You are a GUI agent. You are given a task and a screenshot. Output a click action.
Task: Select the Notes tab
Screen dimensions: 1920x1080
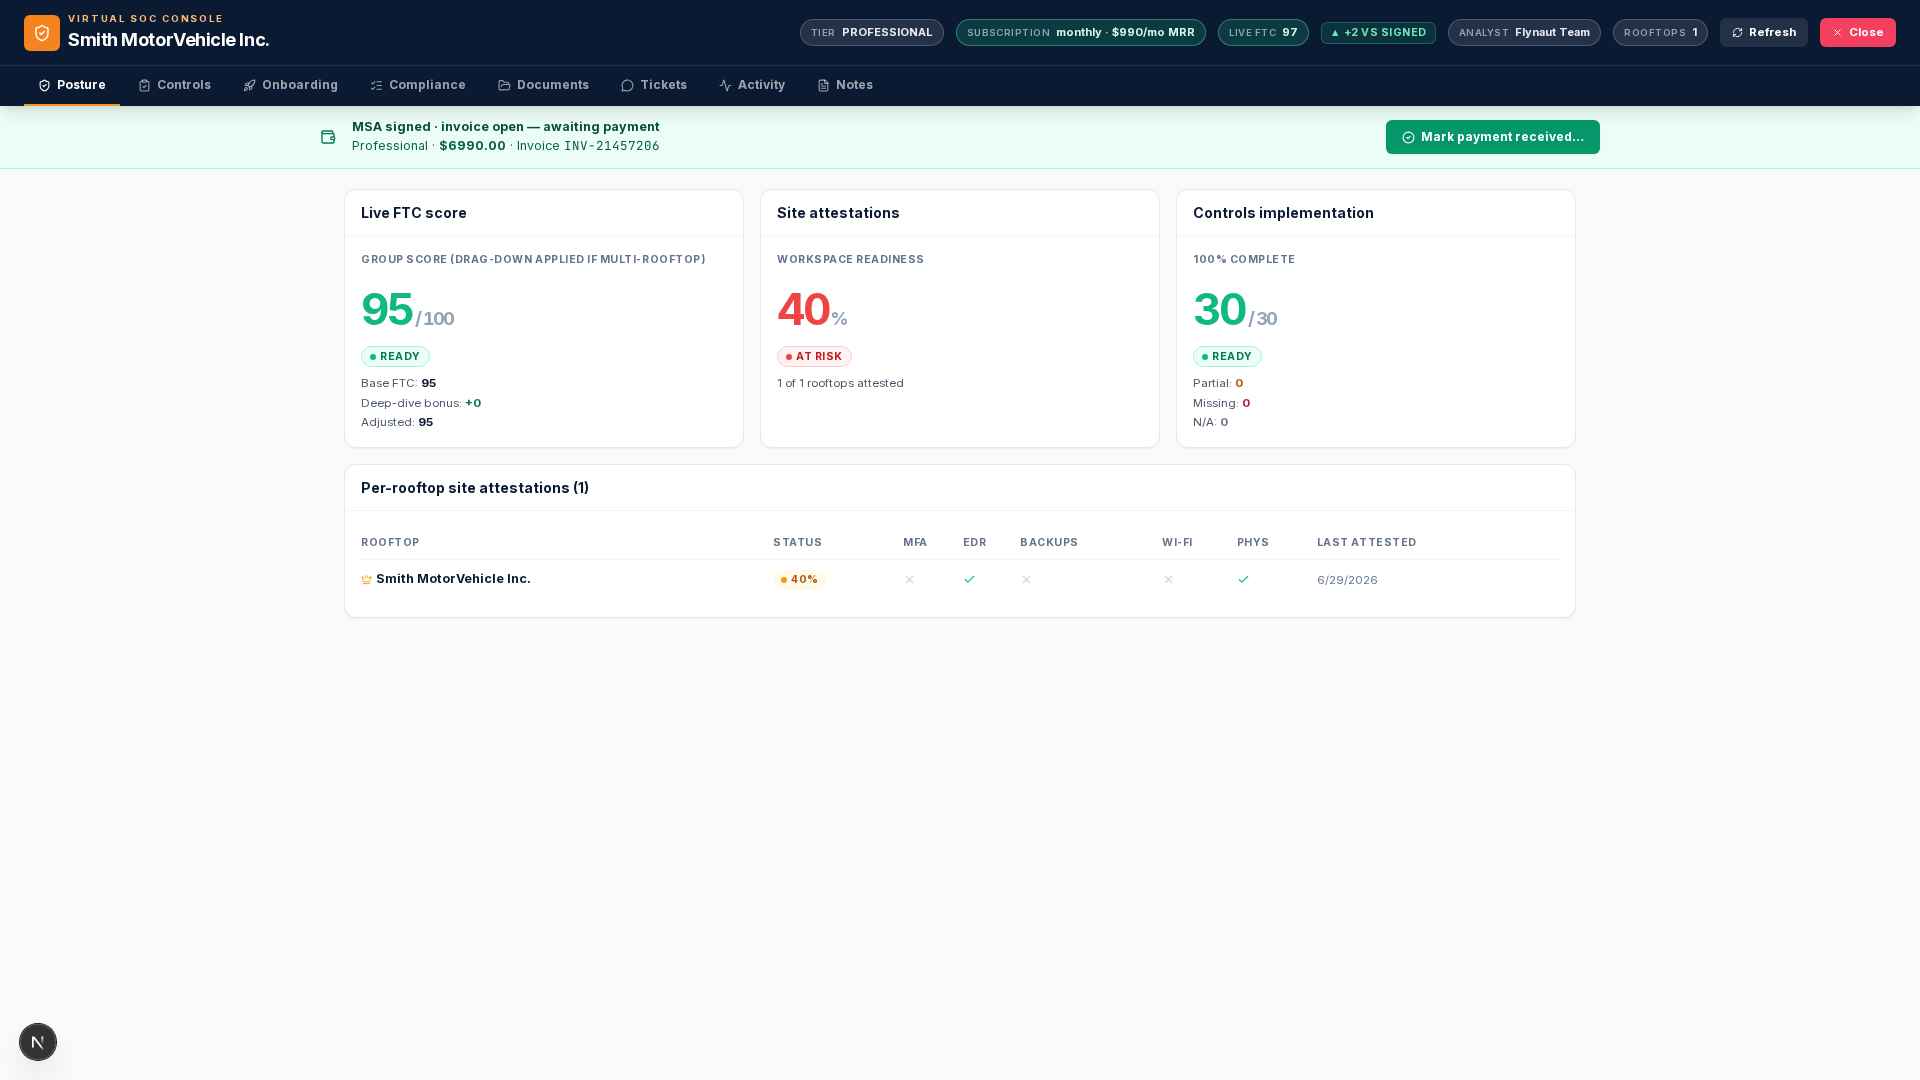point(845,85)
